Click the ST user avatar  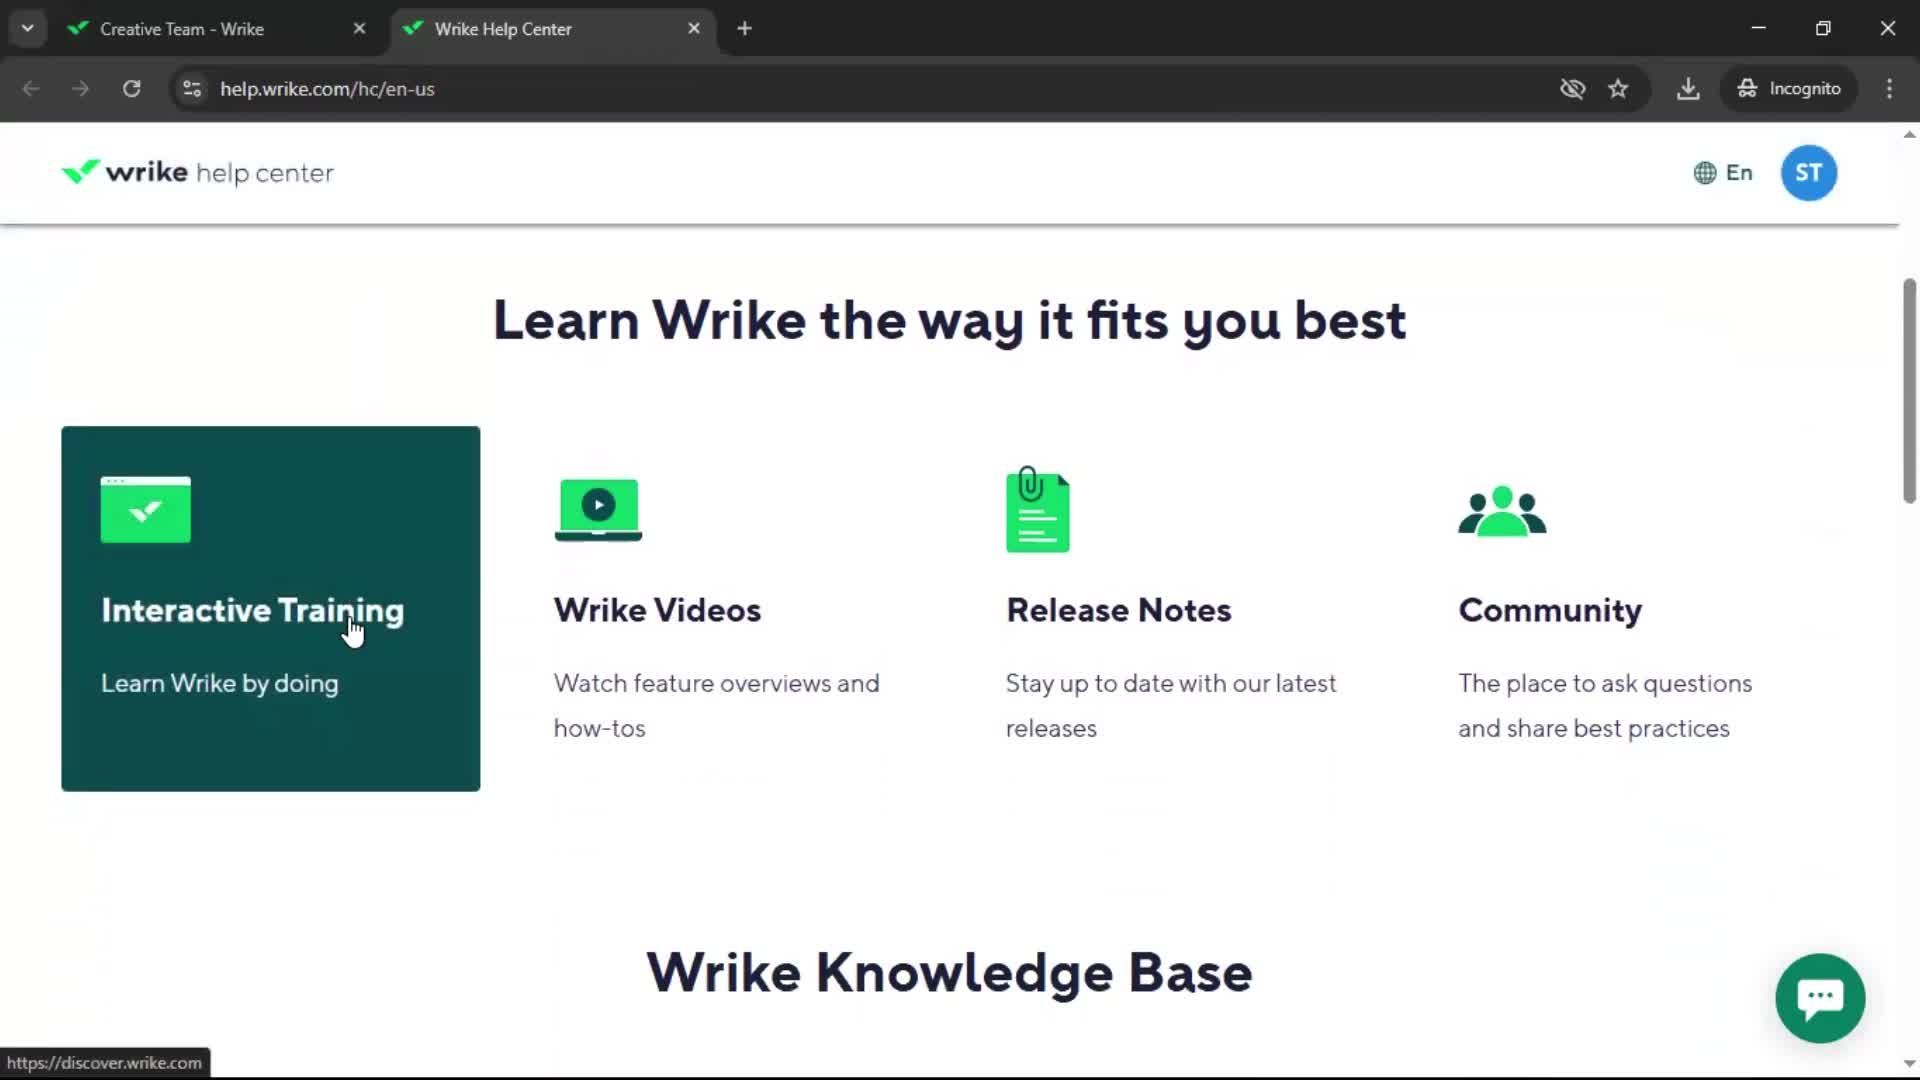click(x=1808, y=173)
